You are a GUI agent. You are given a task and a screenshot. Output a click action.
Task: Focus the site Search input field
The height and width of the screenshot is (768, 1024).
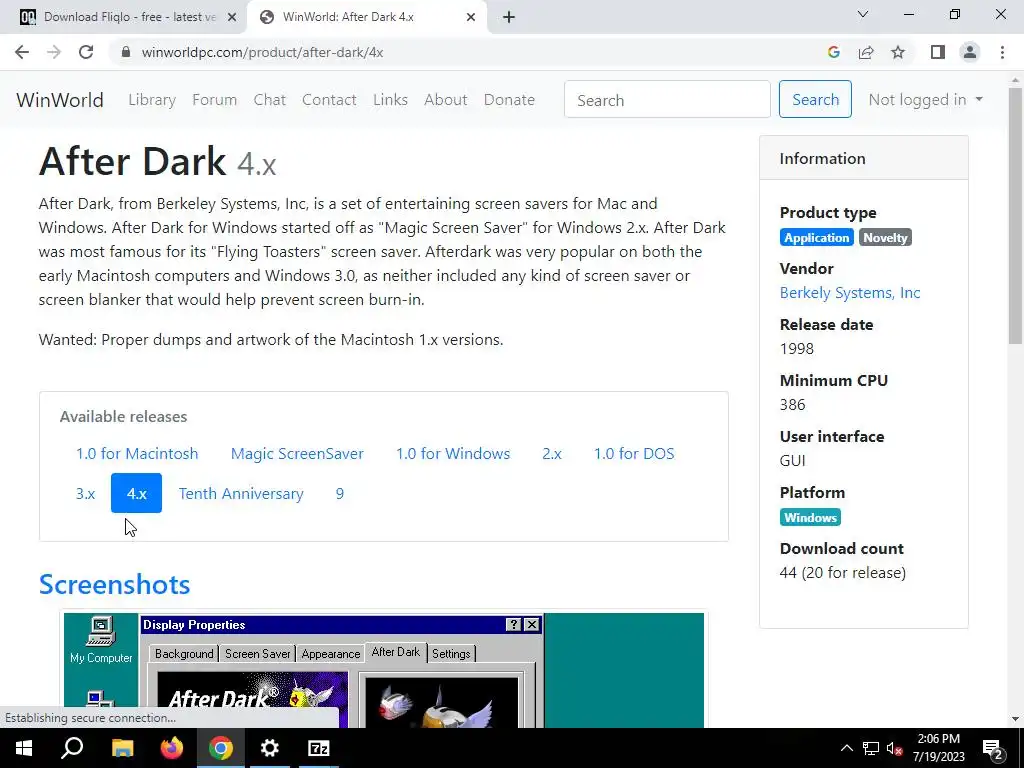667,100
